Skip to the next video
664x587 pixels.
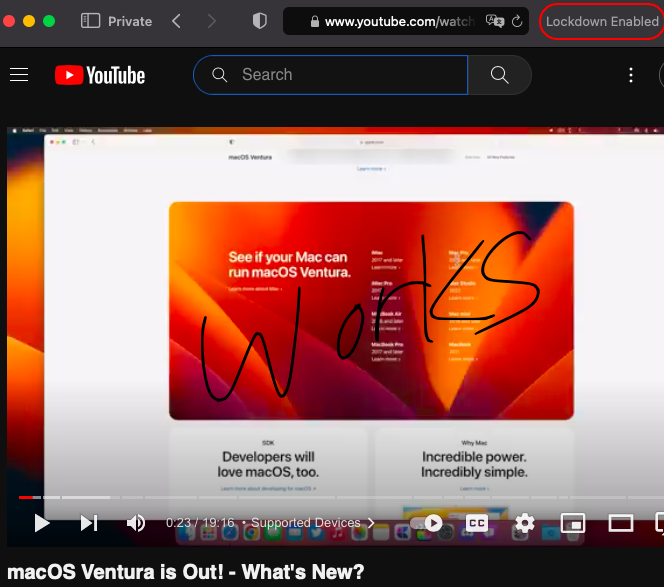tap(89, 523)
